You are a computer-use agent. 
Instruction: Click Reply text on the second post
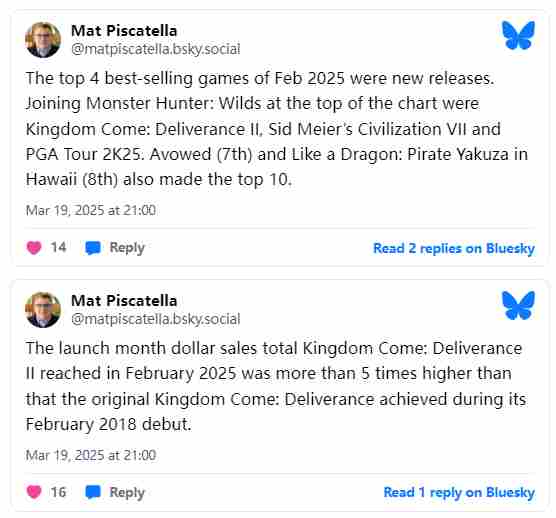(x=127, y=492)
